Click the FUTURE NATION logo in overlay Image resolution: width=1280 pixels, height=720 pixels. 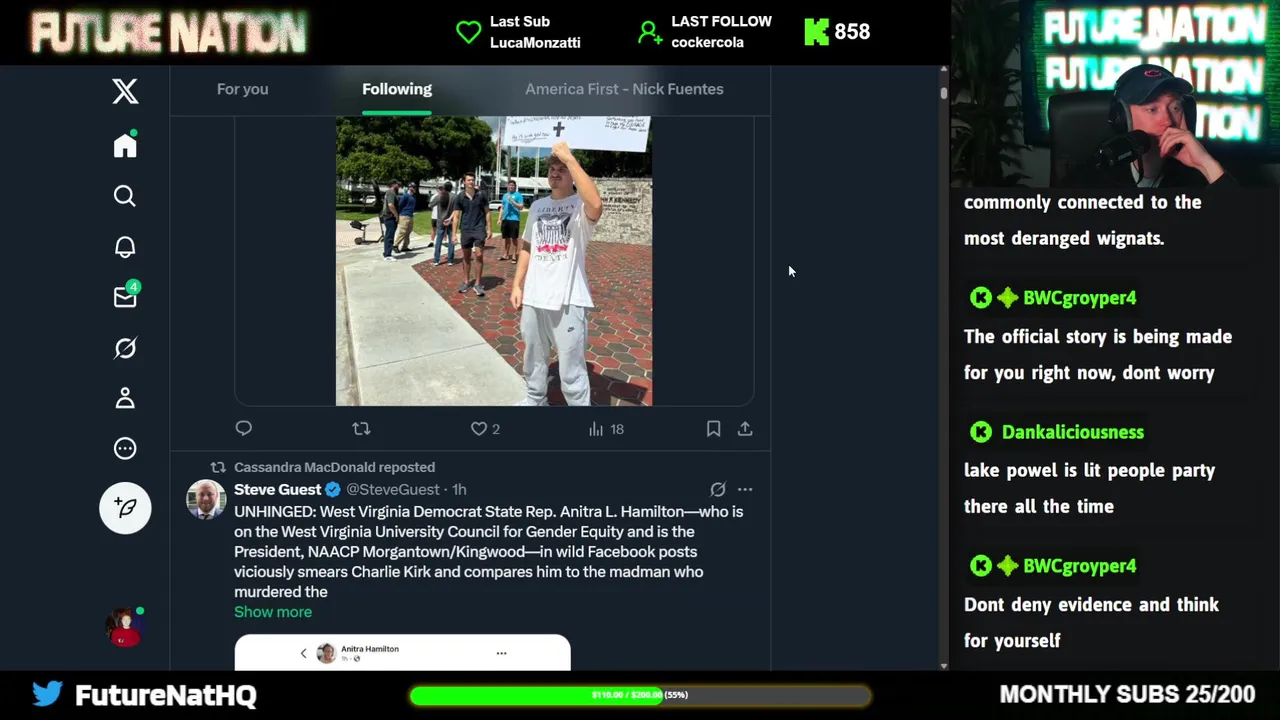pos(168,33)
